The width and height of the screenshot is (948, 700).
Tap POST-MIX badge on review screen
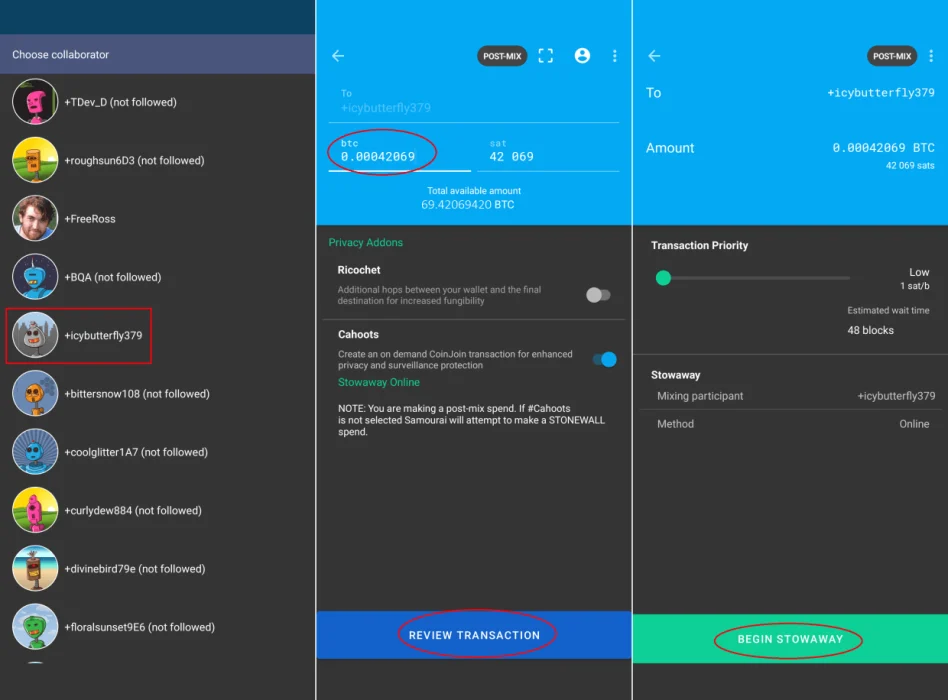click(x=891, y=56)
